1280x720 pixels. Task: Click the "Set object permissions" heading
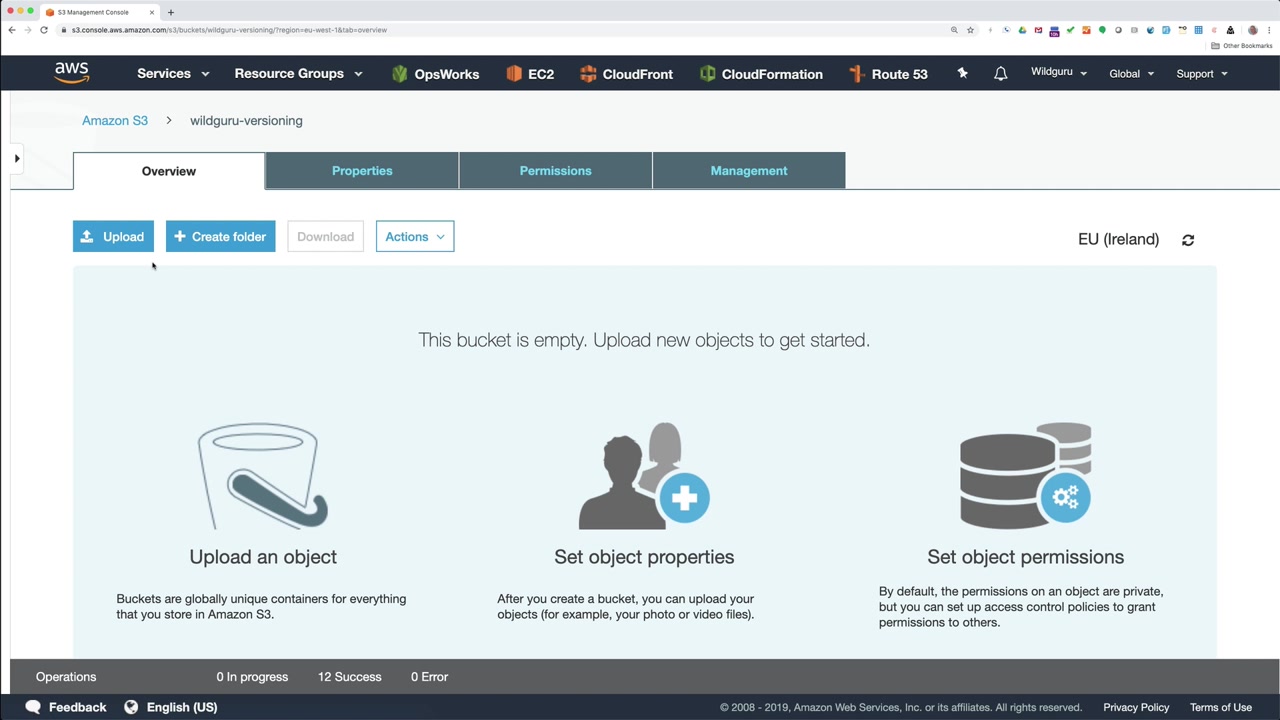point(1026,557)
